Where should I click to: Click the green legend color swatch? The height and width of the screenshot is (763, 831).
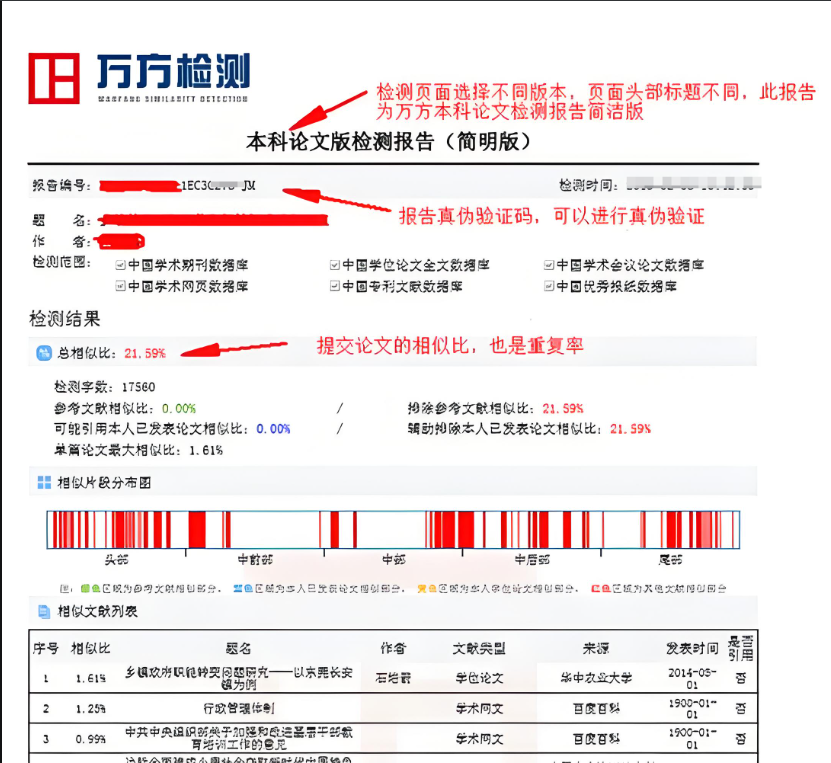90,589
